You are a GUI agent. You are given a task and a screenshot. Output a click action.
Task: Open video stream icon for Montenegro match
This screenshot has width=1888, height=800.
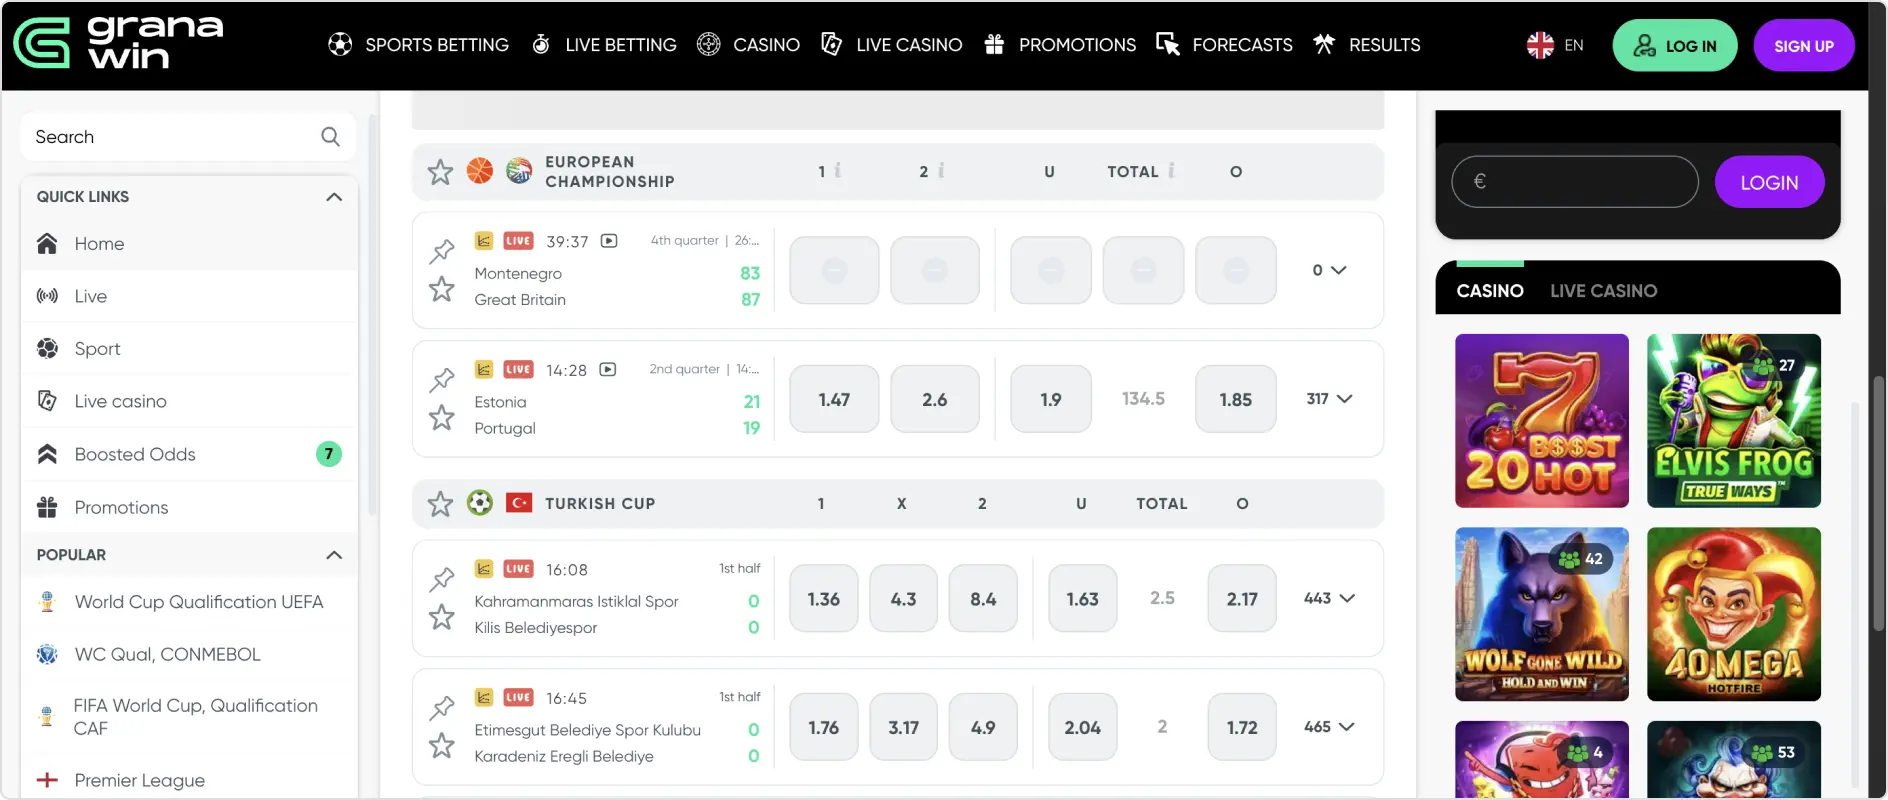[x=609, y=241]
